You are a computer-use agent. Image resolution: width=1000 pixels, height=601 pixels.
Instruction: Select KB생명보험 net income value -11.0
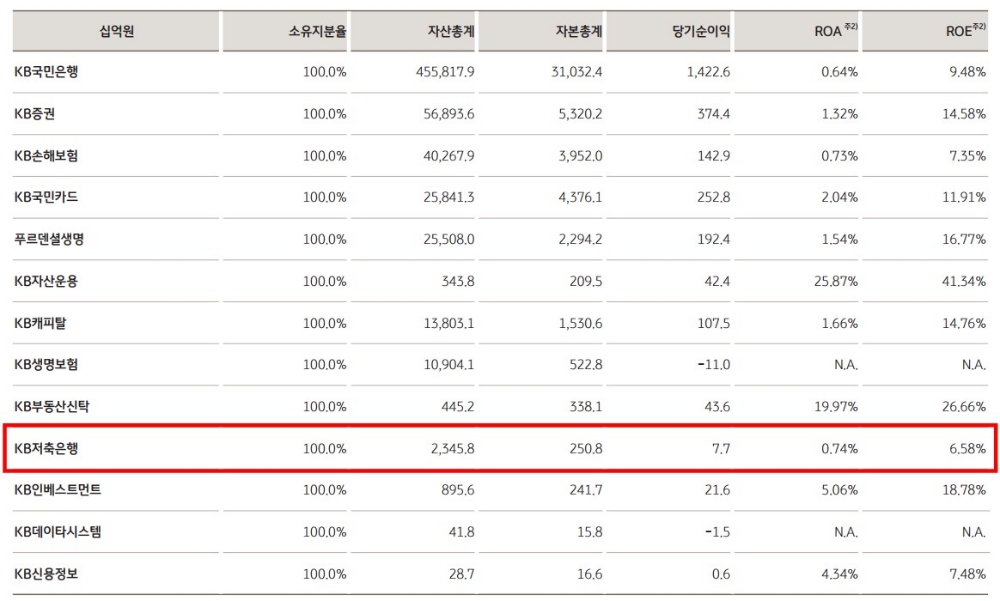(714, 365)
